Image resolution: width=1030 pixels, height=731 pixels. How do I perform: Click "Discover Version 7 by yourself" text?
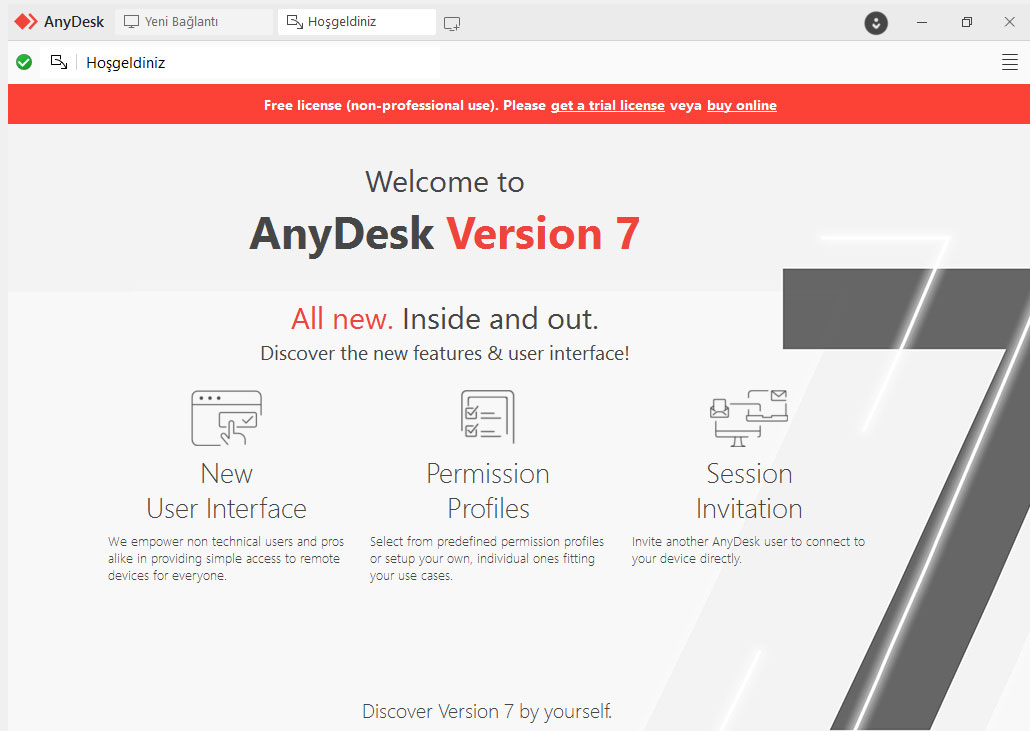tap(486, 711)
